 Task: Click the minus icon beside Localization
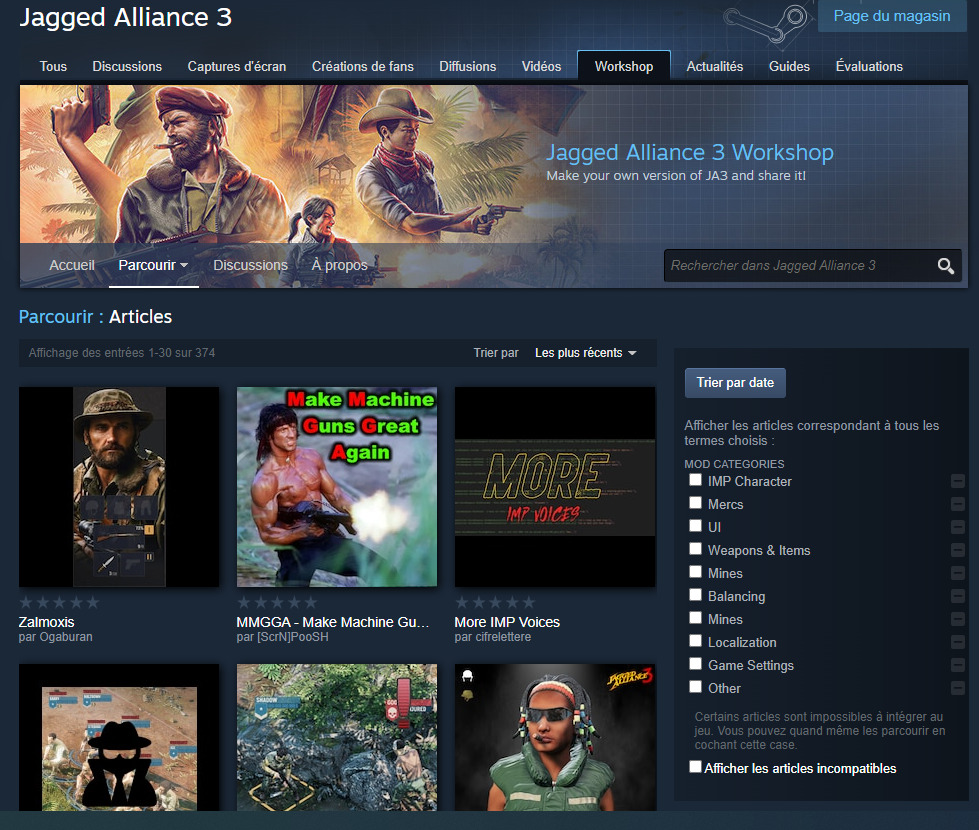[x=957, y=642]
